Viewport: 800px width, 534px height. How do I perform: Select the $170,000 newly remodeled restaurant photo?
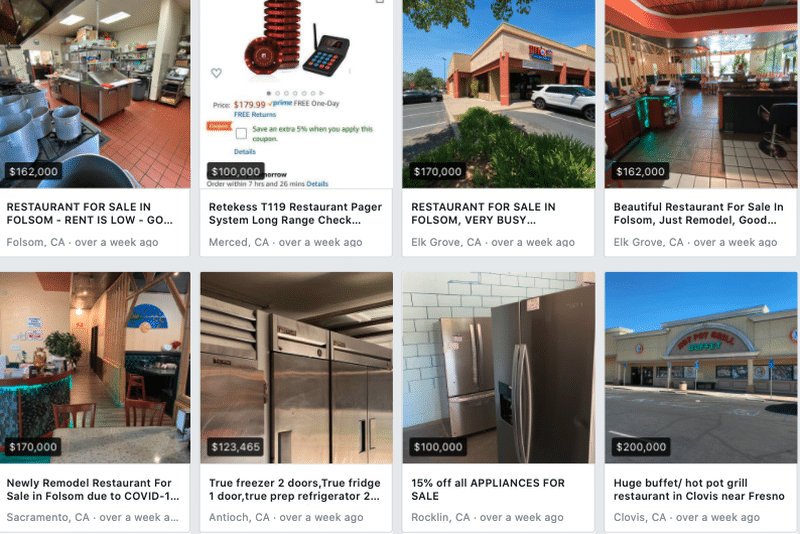point(95,367)
